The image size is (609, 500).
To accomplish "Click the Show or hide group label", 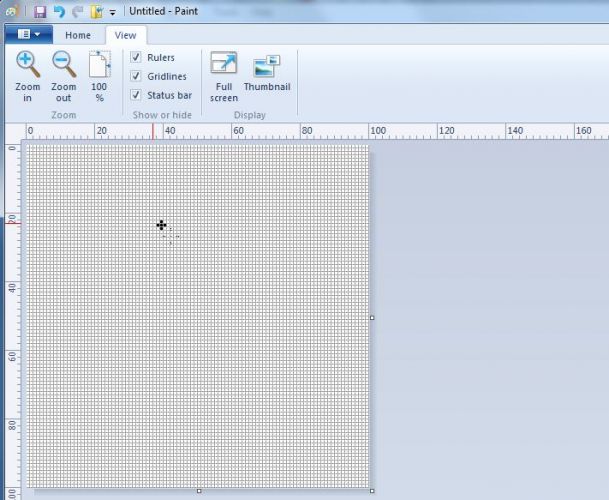I will tap(162, 115).
